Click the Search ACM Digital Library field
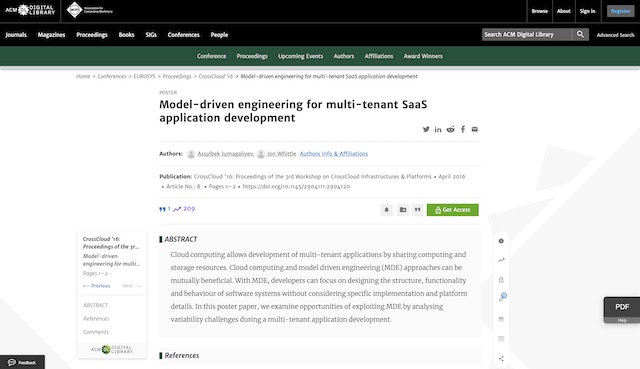The height and width of the screenshot is (369, 640). [x=527, y=34]
